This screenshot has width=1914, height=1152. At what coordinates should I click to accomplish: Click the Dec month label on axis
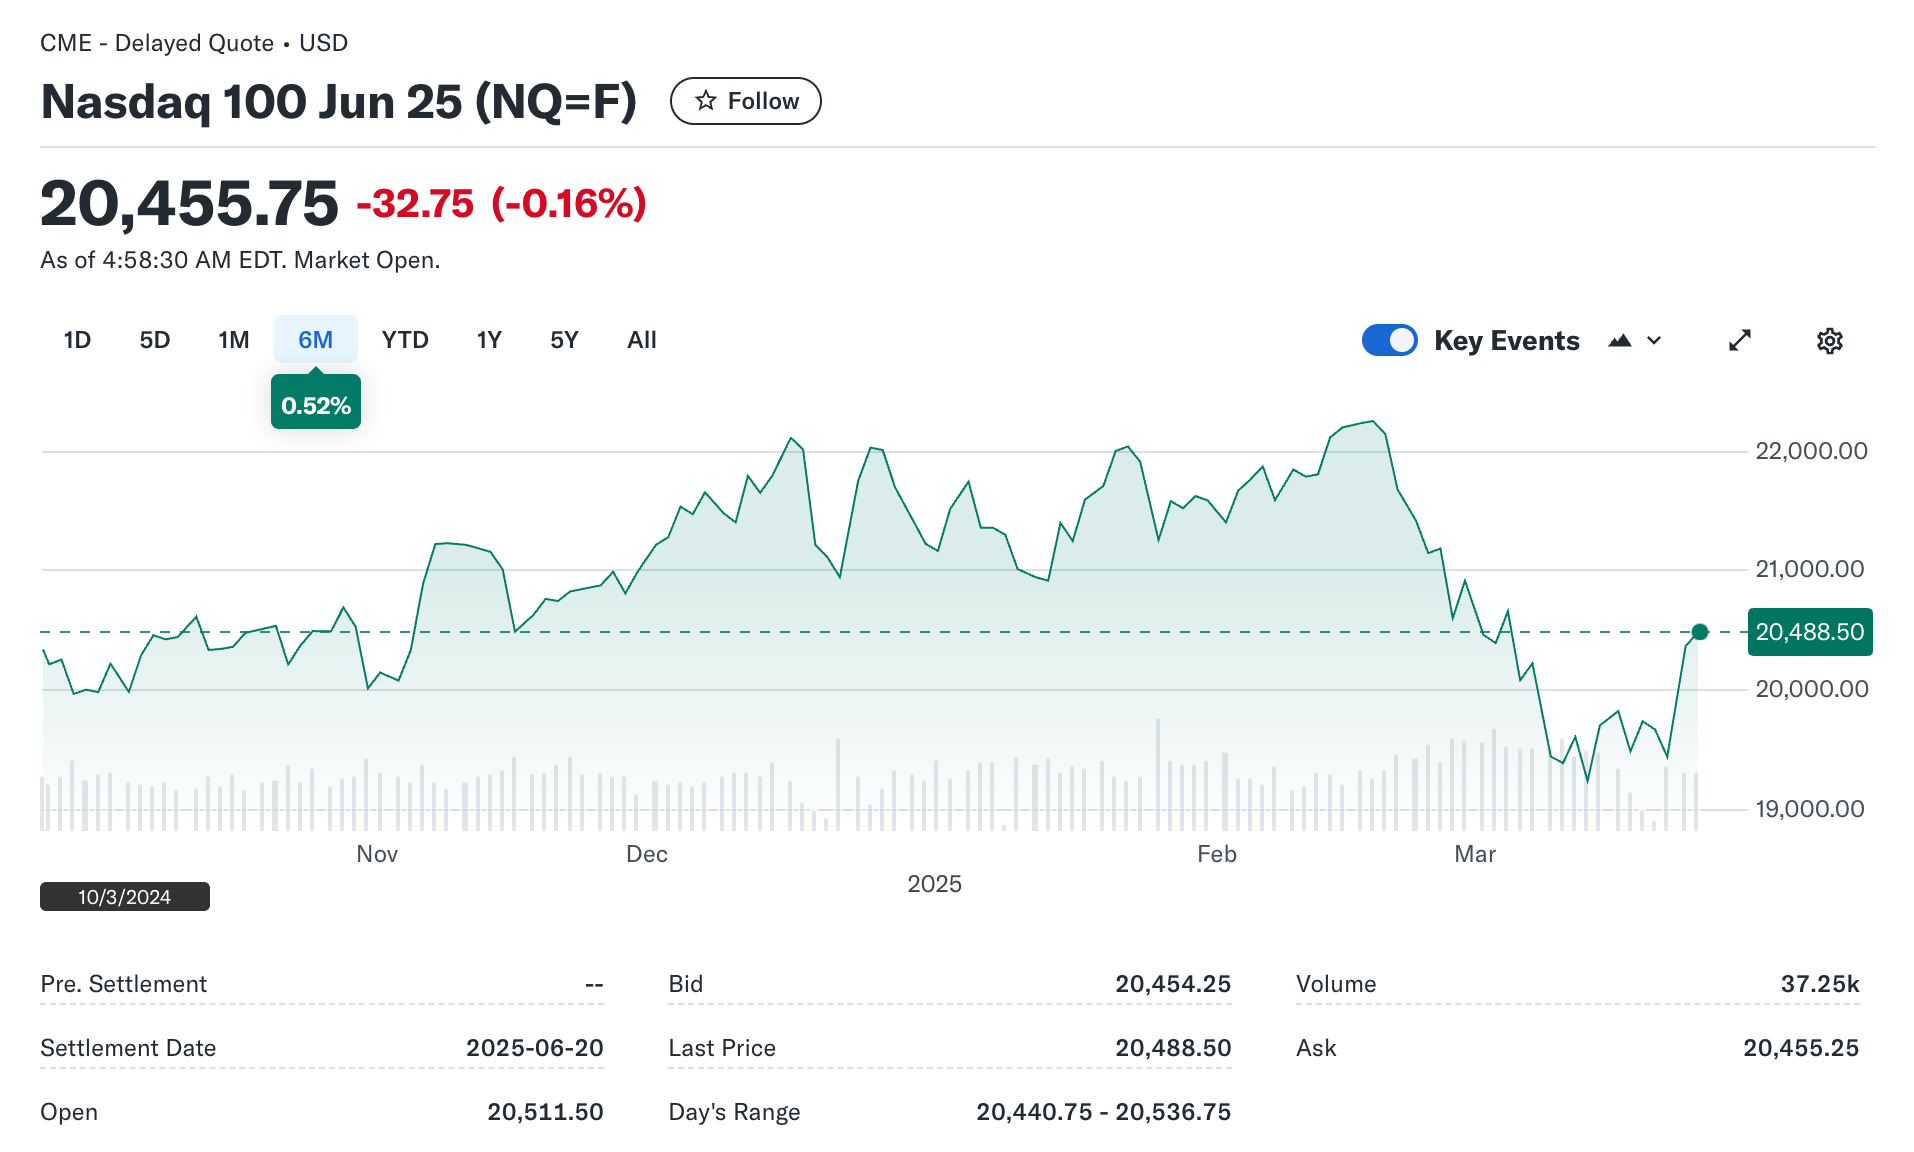coord(647,854)
